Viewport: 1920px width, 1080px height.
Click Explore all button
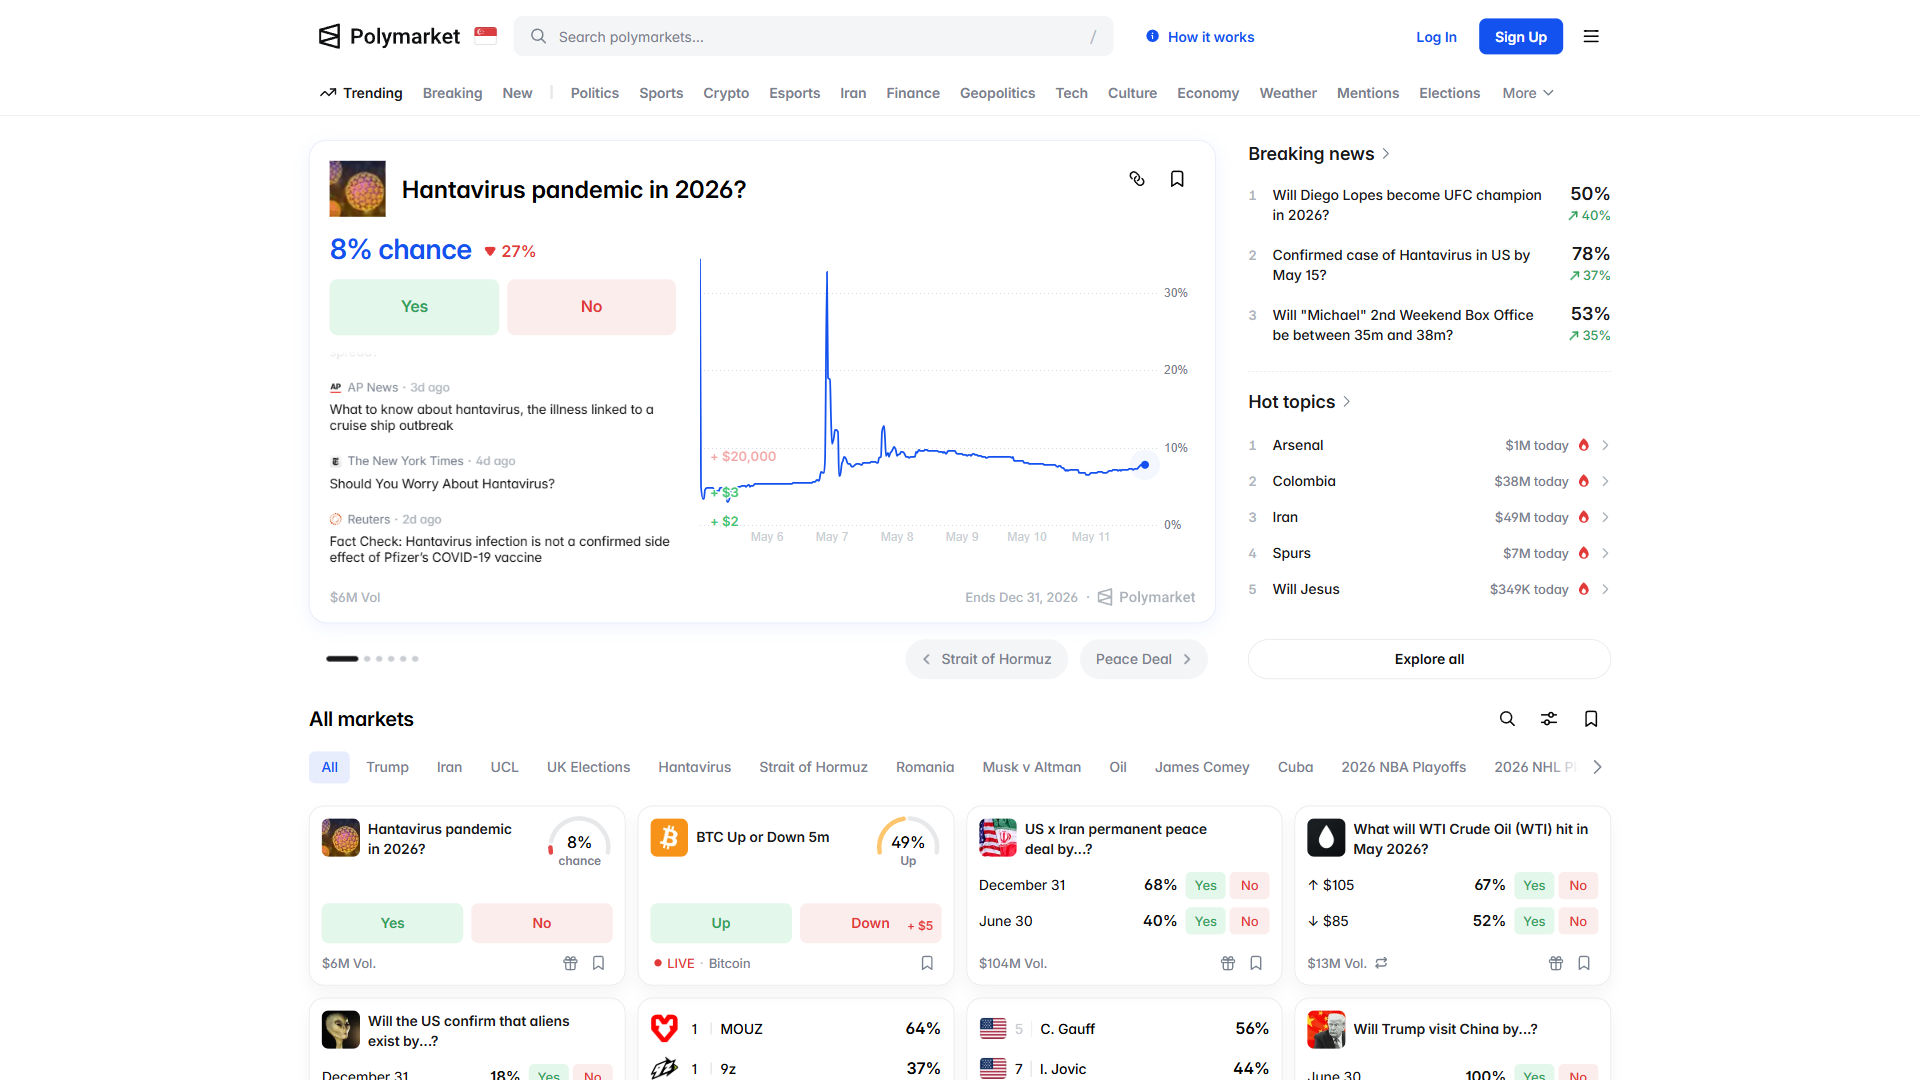pyautogui.click(x=1429, y=659)
